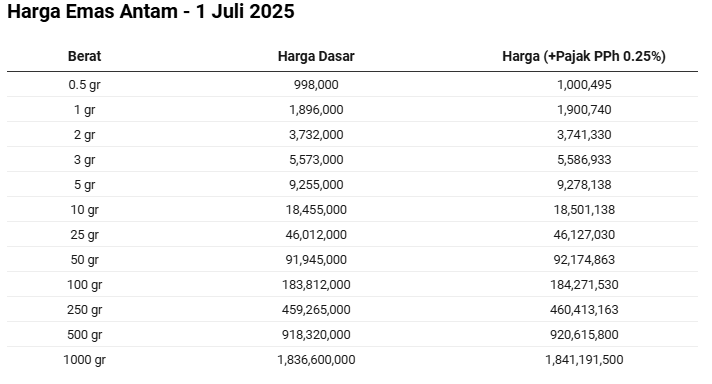Image resolution: width=712 pixels, height=384 pixels.
Task: Select the 0.5 gr weight cell
Action: tap(84, 85)
